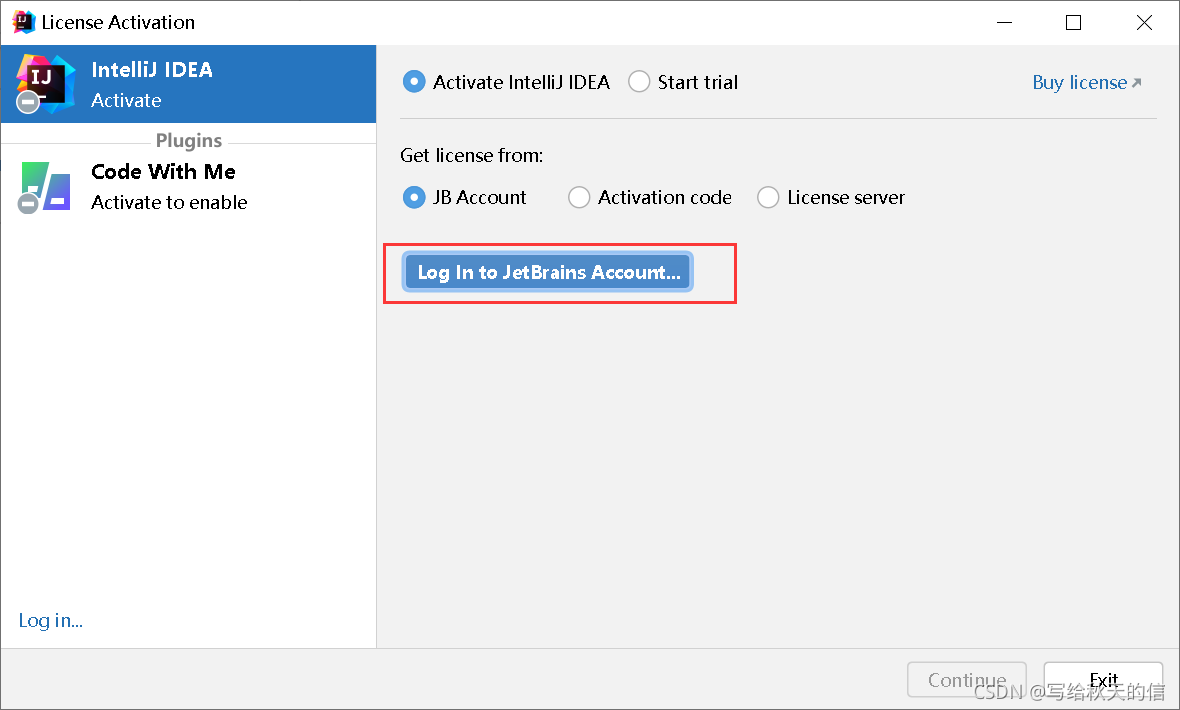This screenshot has height=710, width=1180.
Task: Click the Exit button
Action: click(x=1103, y=679)
